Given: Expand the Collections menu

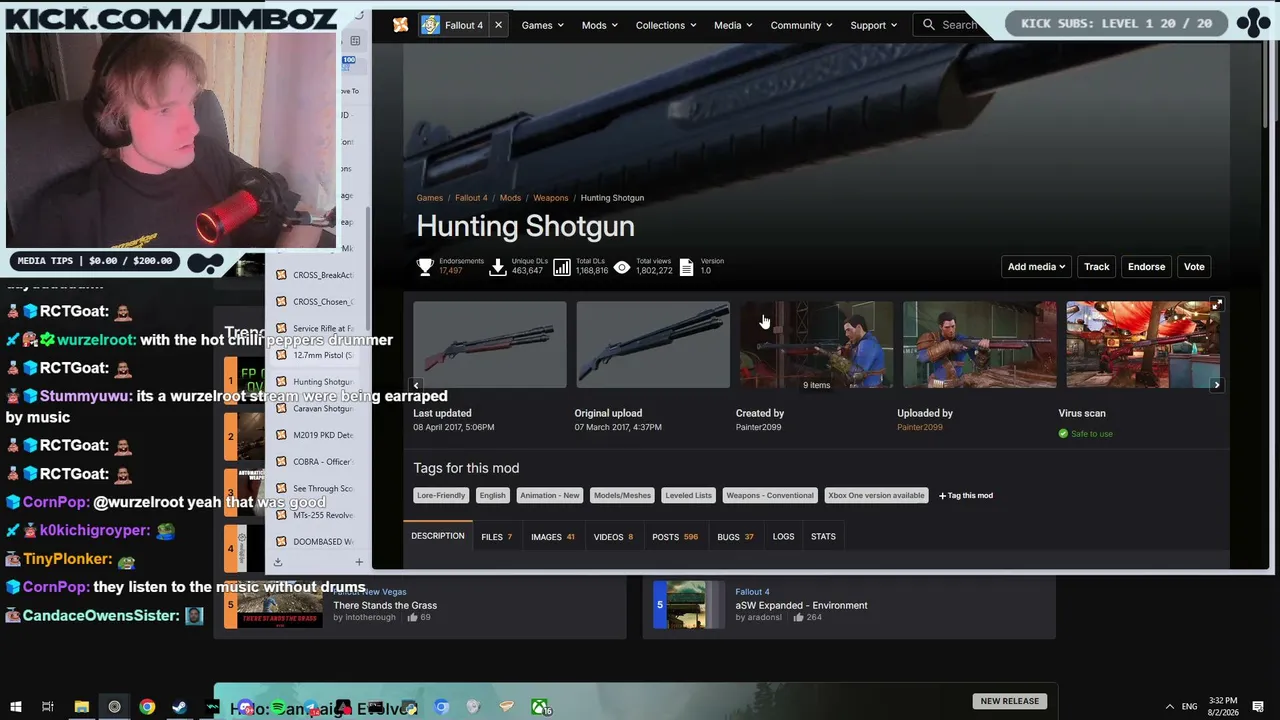Looking at the screenshot, I should click(x=667, y=25).
